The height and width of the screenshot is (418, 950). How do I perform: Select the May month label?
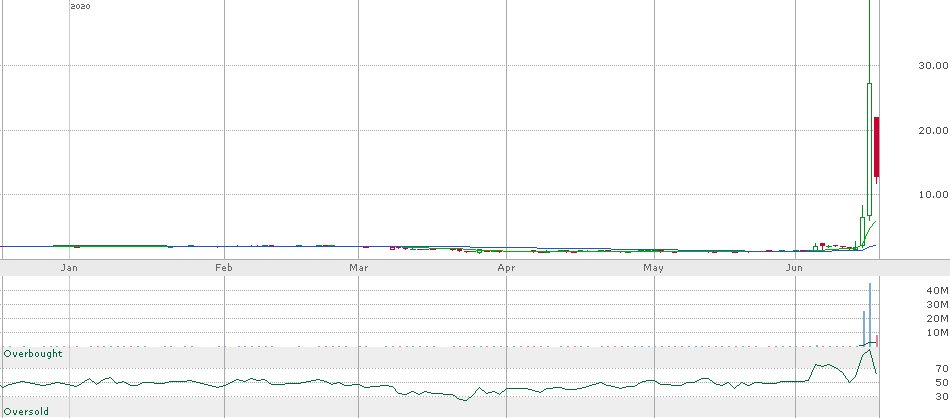point(654,268)
